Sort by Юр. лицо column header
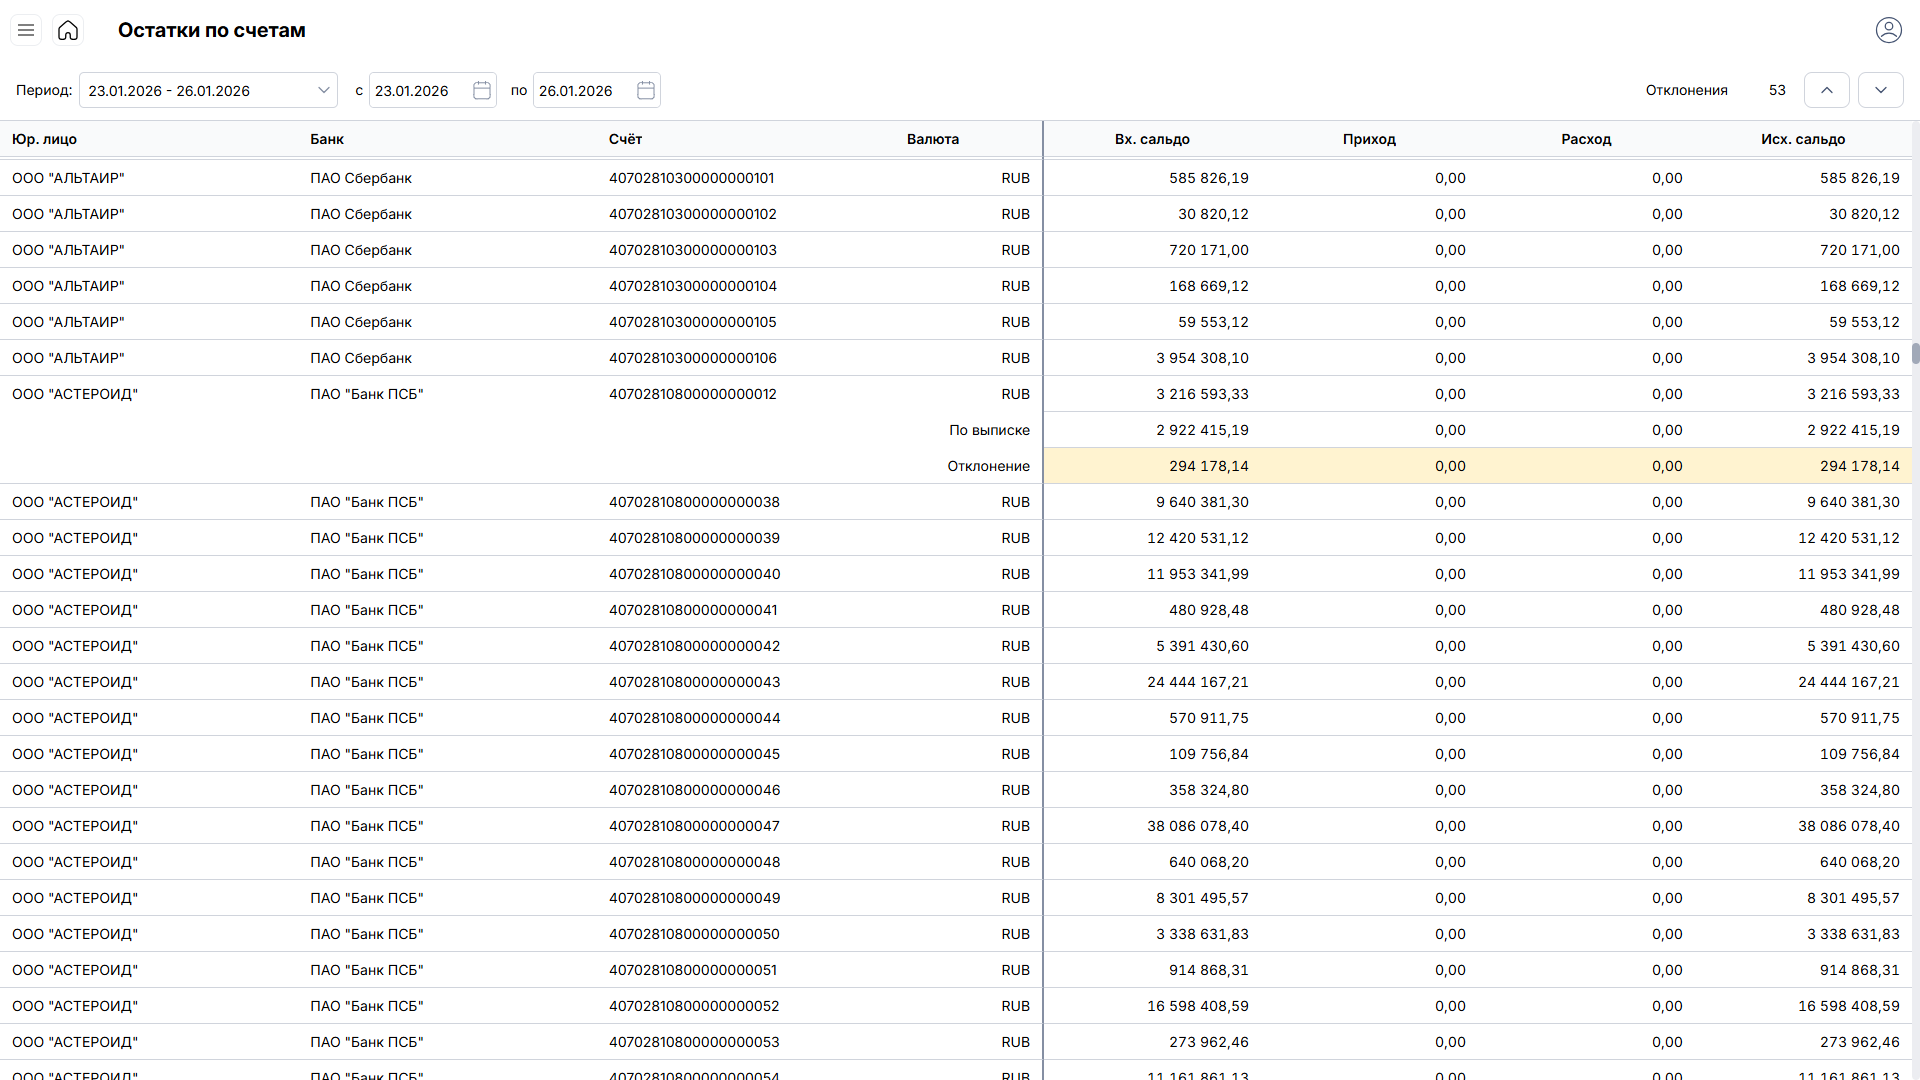This screenshot has height=1080, width=1920. coord(44,139)
